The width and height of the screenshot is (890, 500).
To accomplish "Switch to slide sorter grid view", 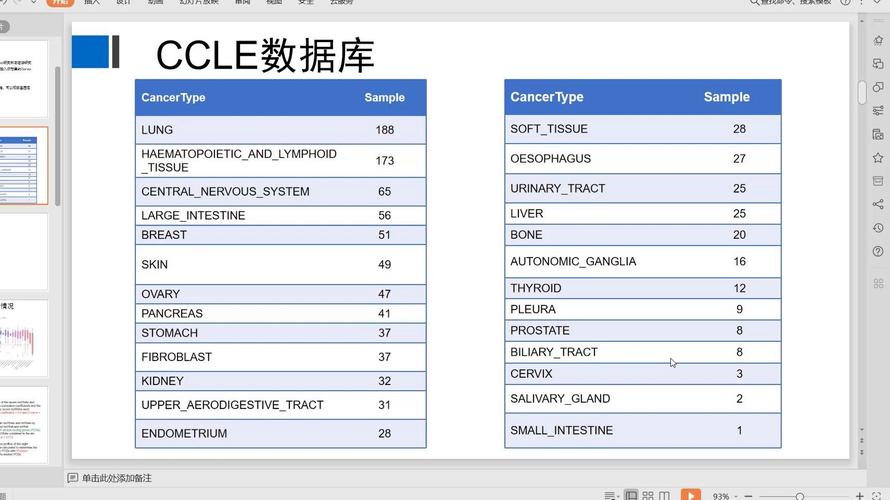I will click(648, 495).
